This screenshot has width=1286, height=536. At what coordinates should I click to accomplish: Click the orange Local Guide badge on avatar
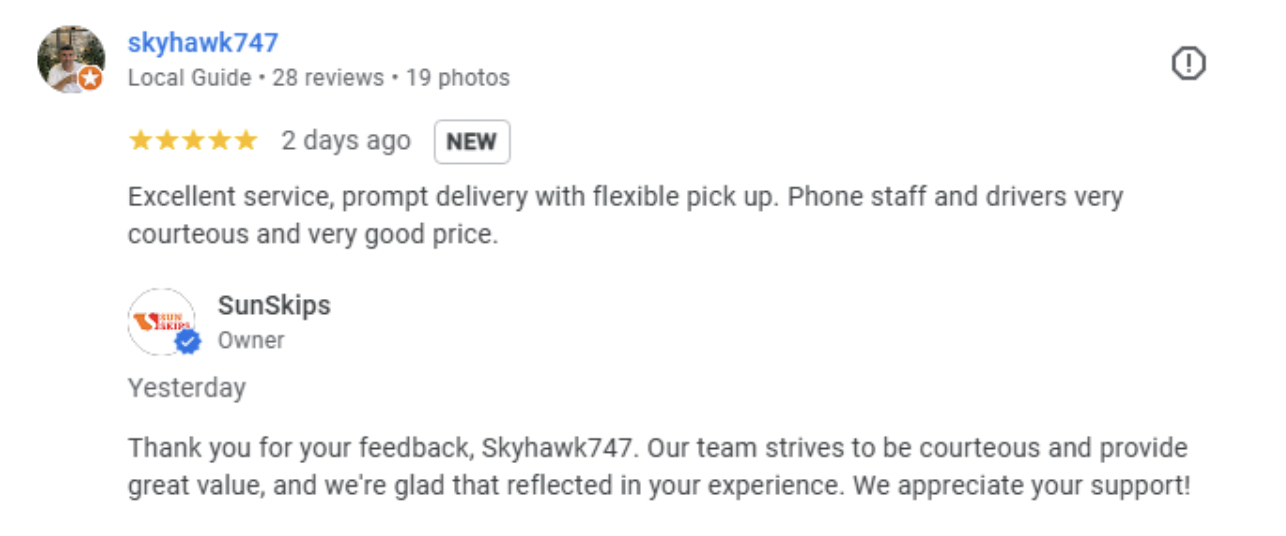click(x=90, y=79)
